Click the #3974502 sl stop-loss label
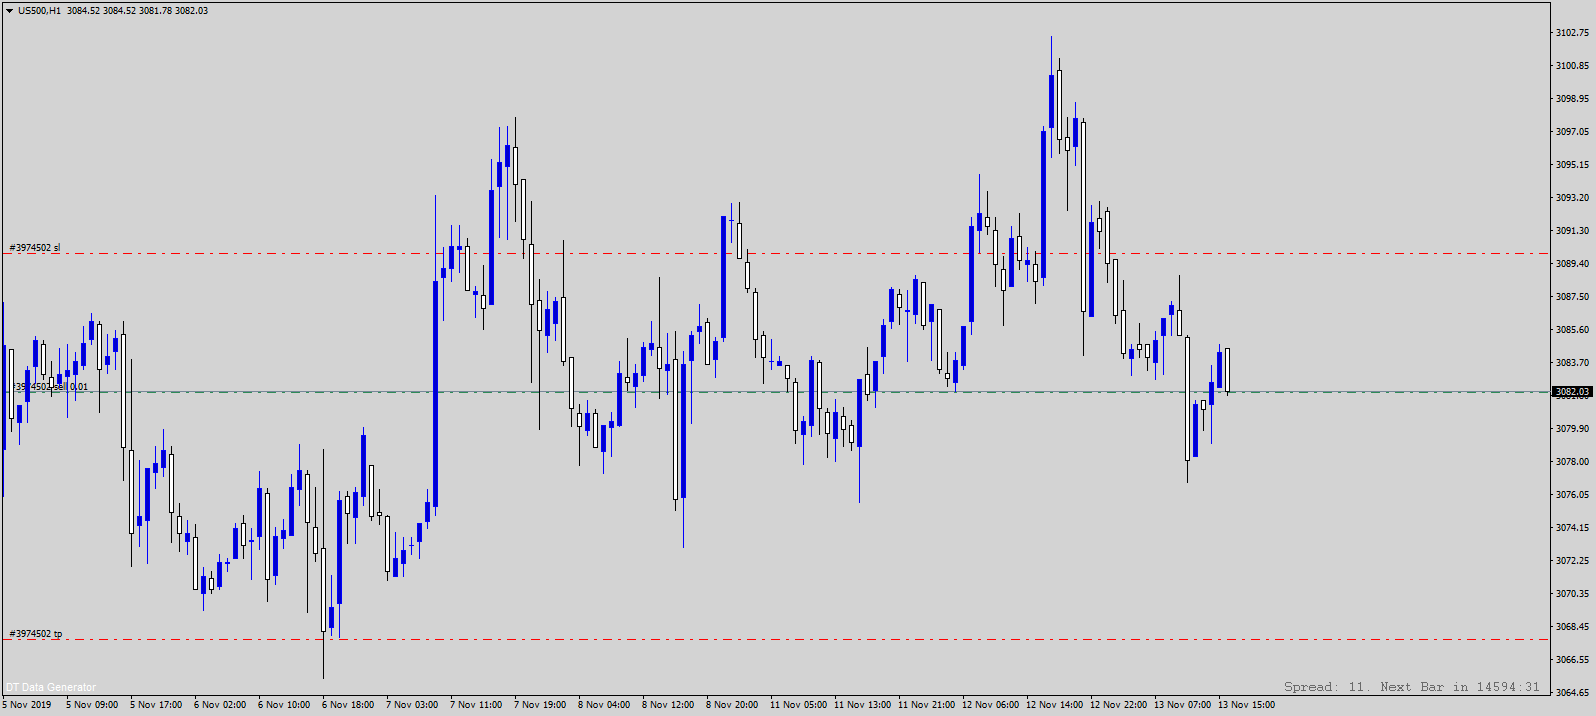This screenshot has height=716, width=1596. 35,248
